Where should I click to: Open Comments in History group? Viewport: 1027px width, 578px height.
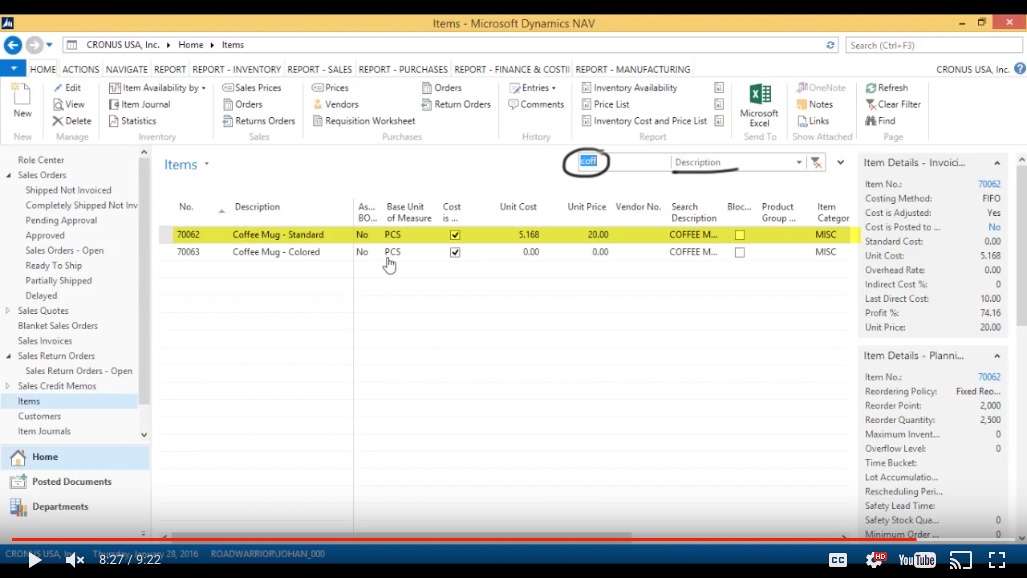pyautogui.click(x=536, y=104)
